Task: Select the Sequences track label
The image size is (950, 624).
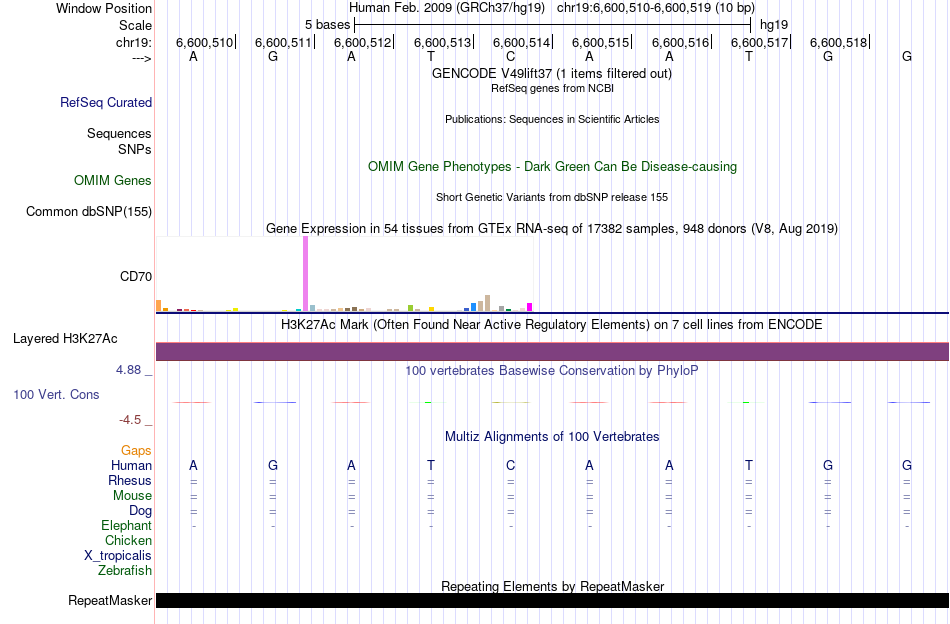Action: (x=119, y=133)
